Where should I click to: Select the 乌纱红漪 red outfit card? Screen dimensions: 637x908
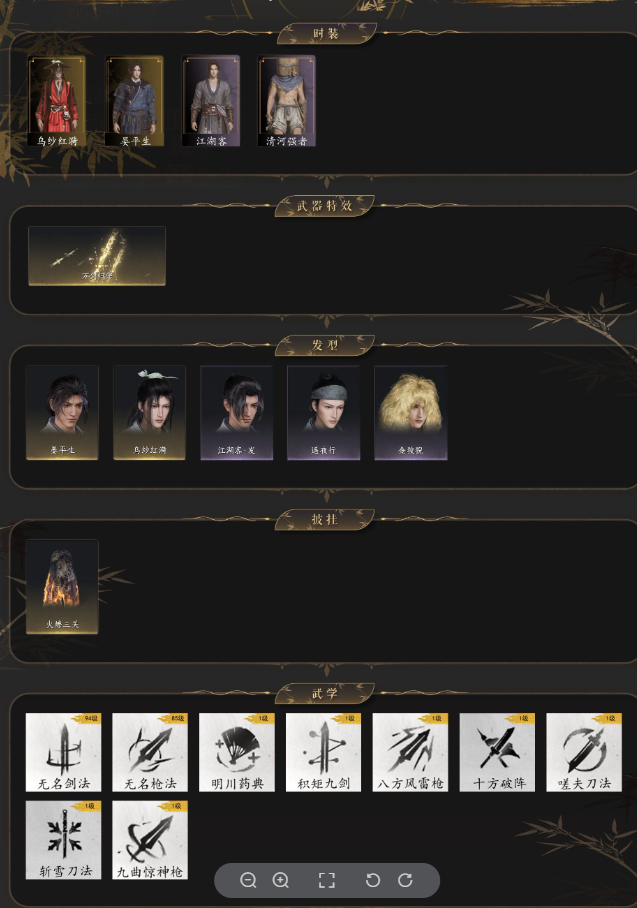[57, 101]
